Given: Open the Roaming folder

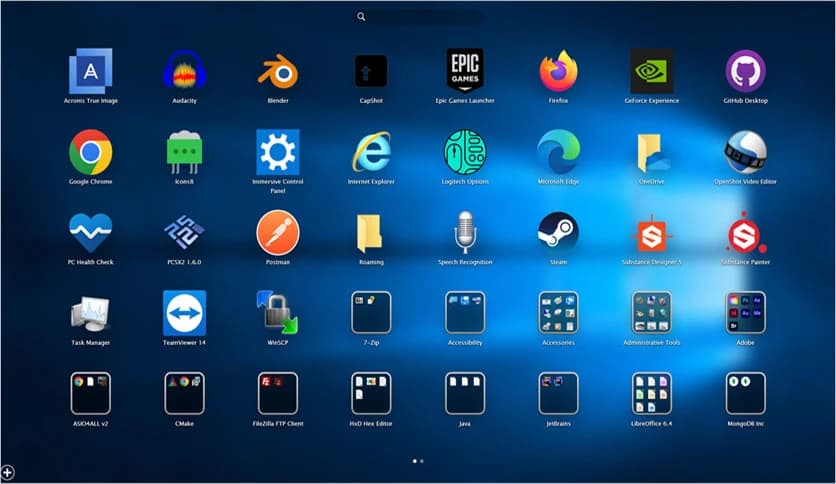Looking at the screenshot, I should point(370,233).
